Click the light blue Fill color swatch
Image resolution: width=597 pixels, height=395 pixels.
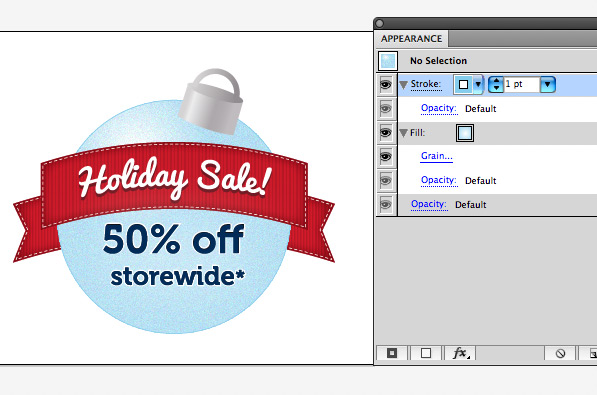tap(465, 133)
